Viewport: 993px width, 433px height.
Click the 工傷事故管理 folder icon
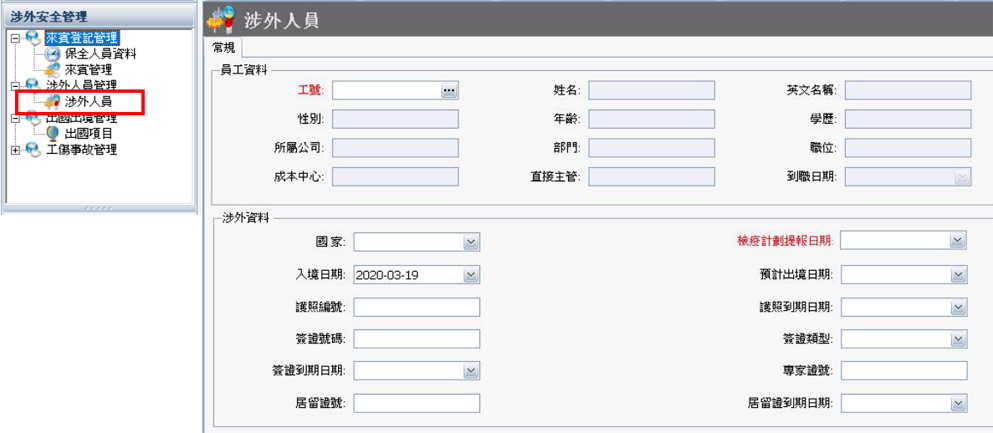pos(33,150)
